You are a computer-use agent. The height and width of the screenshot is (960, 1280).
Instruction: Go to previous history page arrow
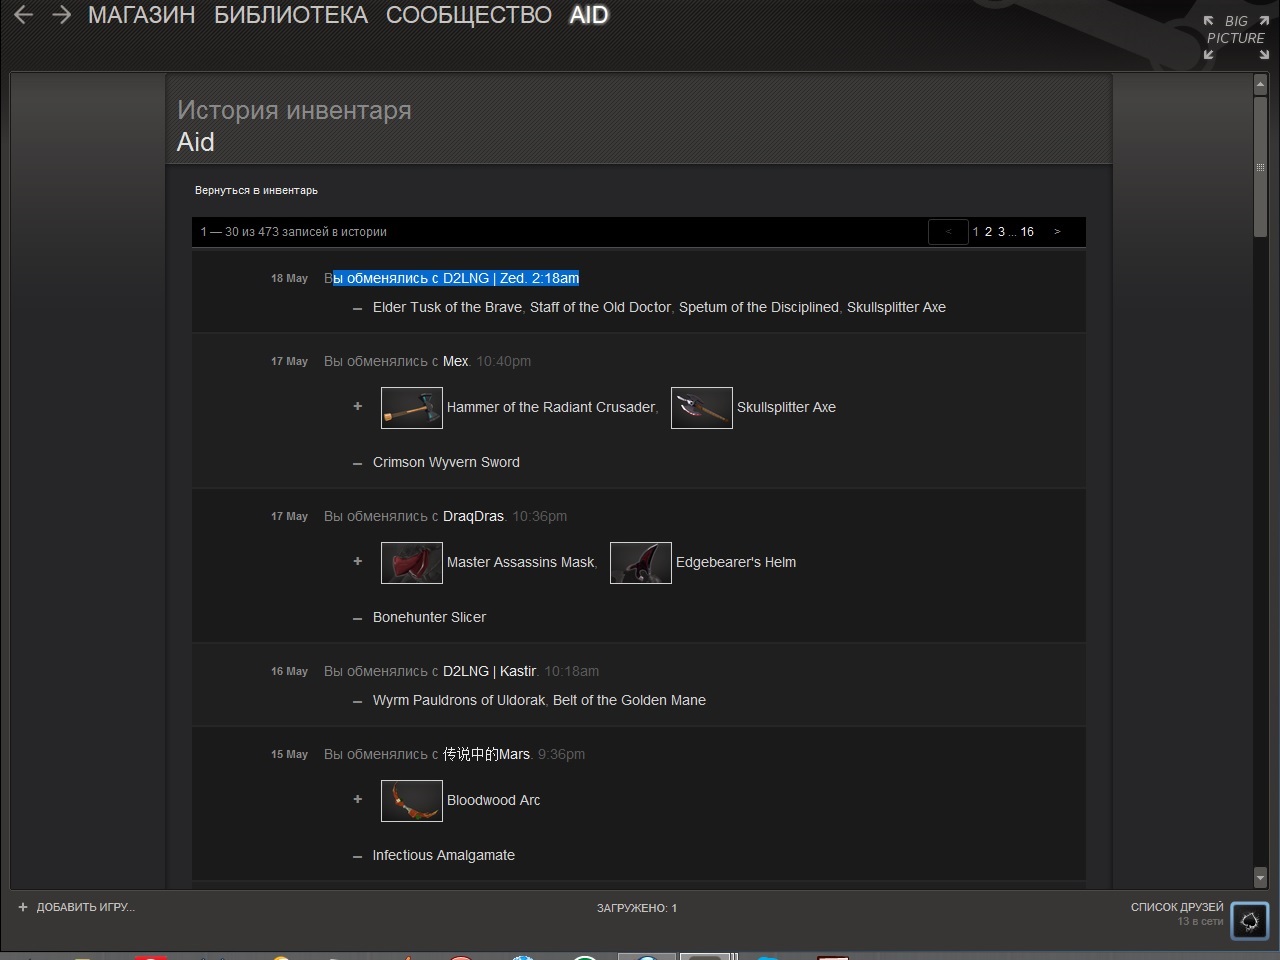tap(948, 232)
